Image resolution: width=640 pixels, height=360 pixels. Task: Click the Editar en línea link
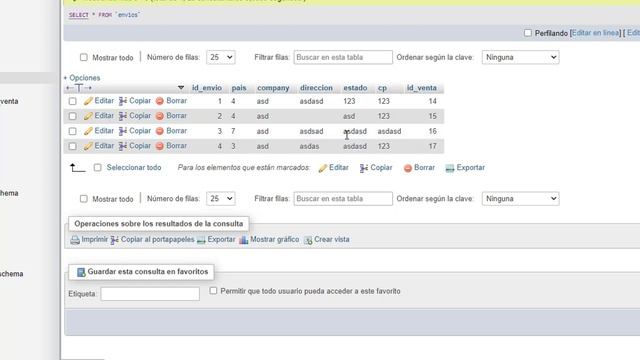[x=596, y=33]
